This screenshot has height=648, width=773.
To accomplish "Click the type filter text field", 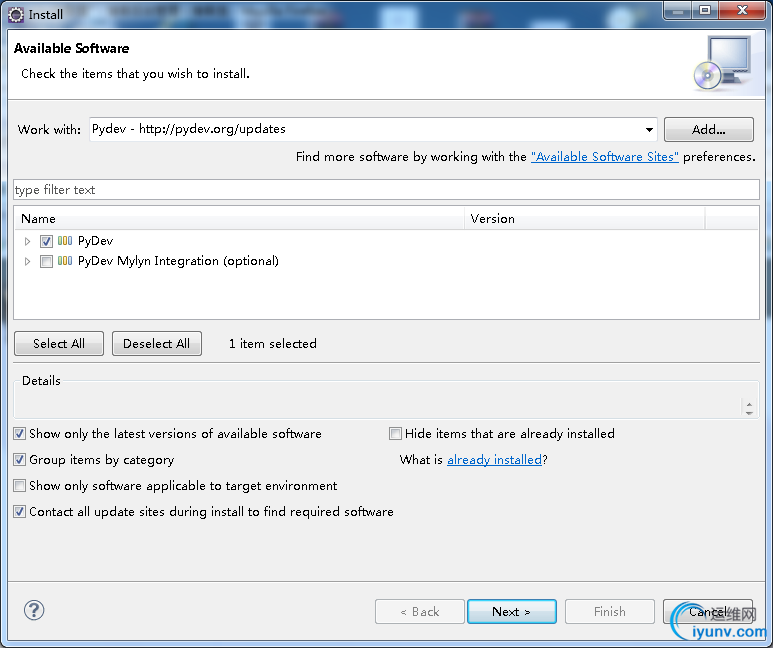I will pos(386,190).
